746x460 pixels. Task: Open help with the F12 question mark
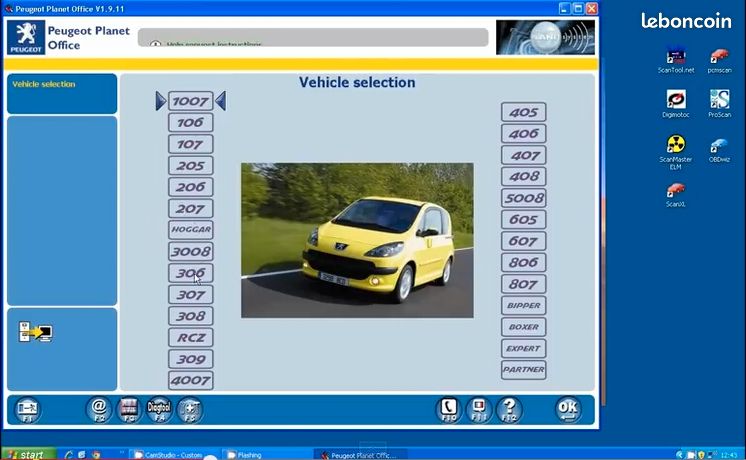pos(509,410)
